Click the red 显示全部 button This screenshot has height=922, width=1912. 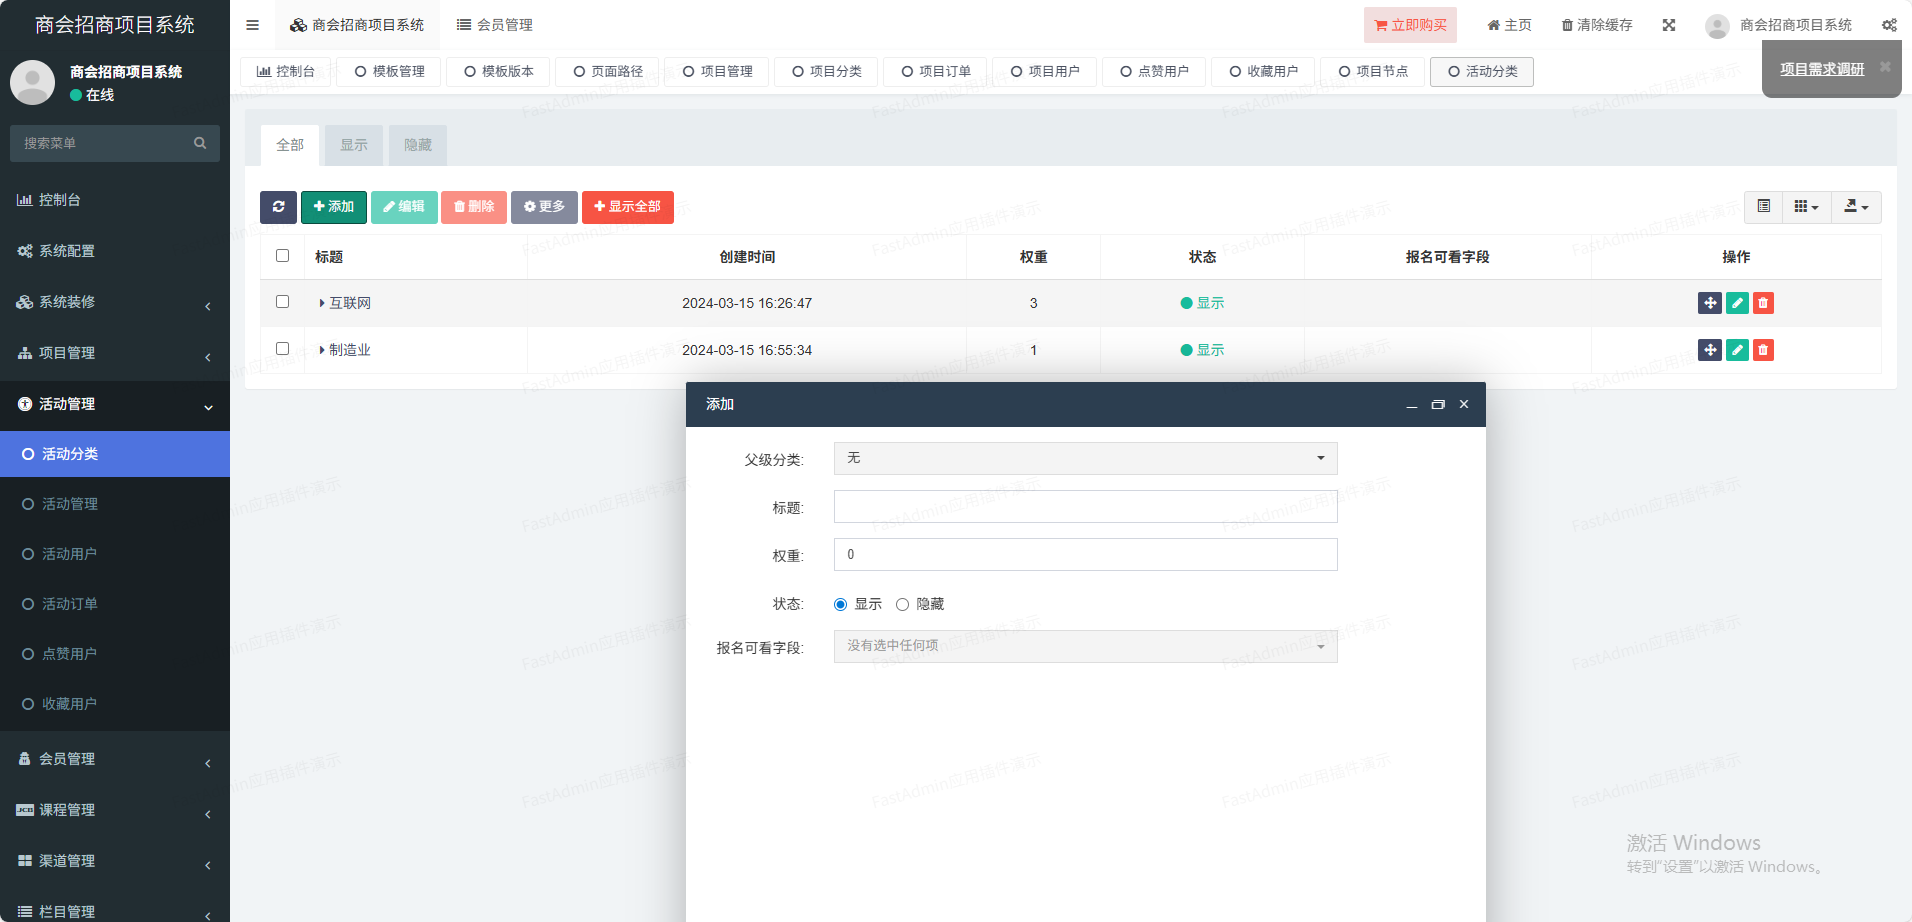click(627, 207)
